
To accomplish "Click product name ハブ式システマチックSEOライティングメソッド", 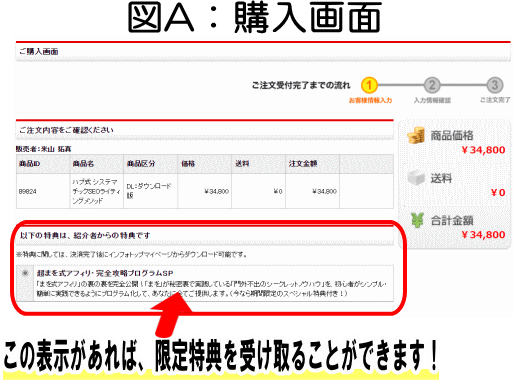I will 96,191.
